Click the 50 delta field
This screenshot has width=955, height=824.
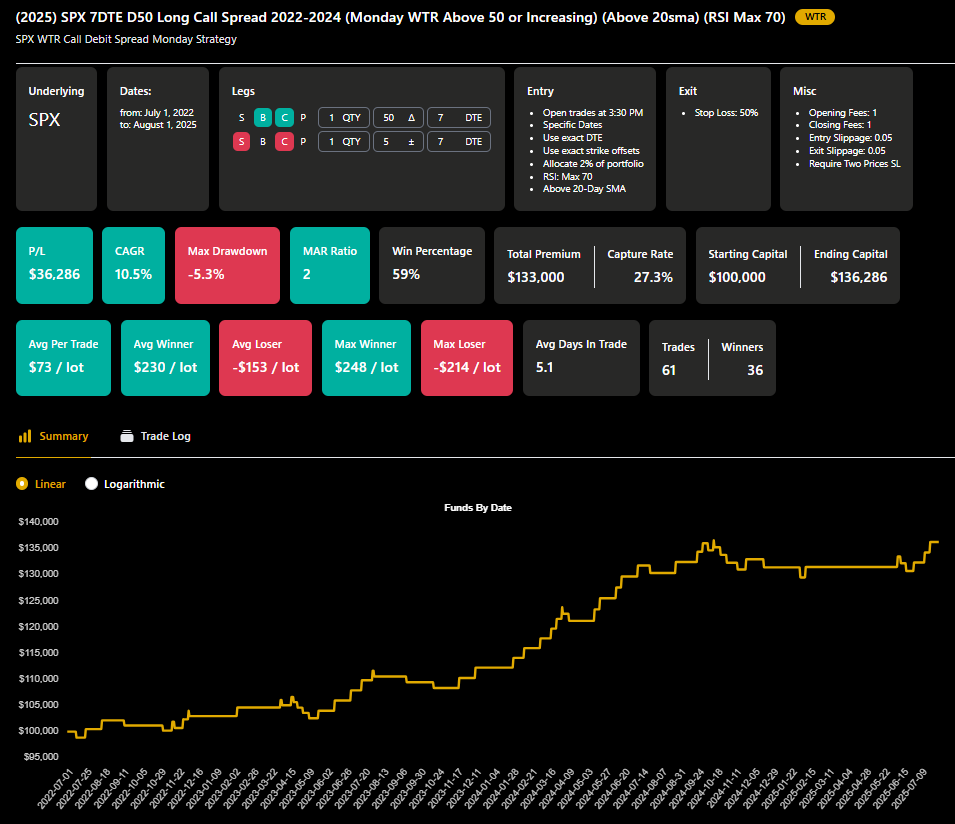(398, 118)
